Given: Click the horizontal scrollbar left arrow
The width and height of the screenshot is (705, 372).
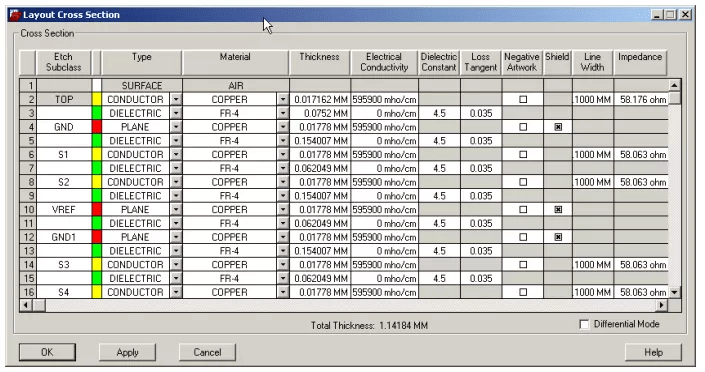Looking at the screenshot, I should pyautogui.click(x=26, y=305).
